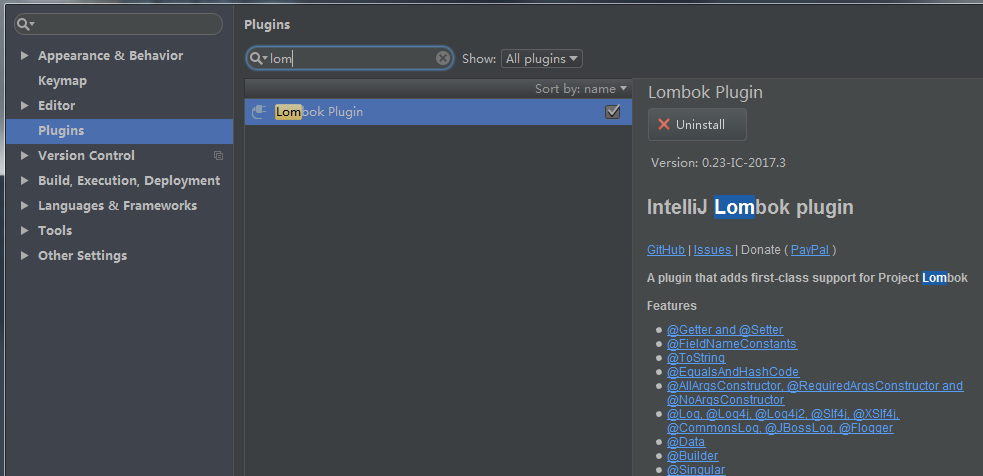983x476 pixels.
Task: Expand the Other Settings section
Action: (24, 256)
